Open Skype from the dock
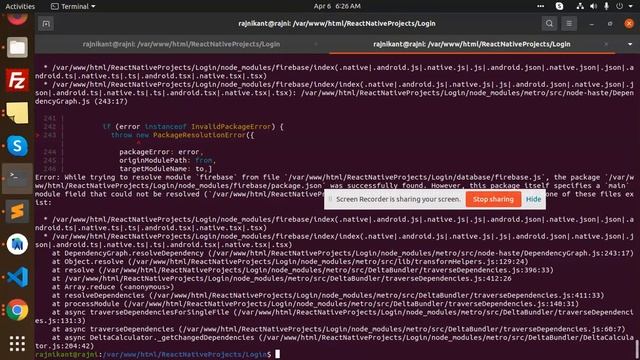640x360 pixels. click(17, 146)
